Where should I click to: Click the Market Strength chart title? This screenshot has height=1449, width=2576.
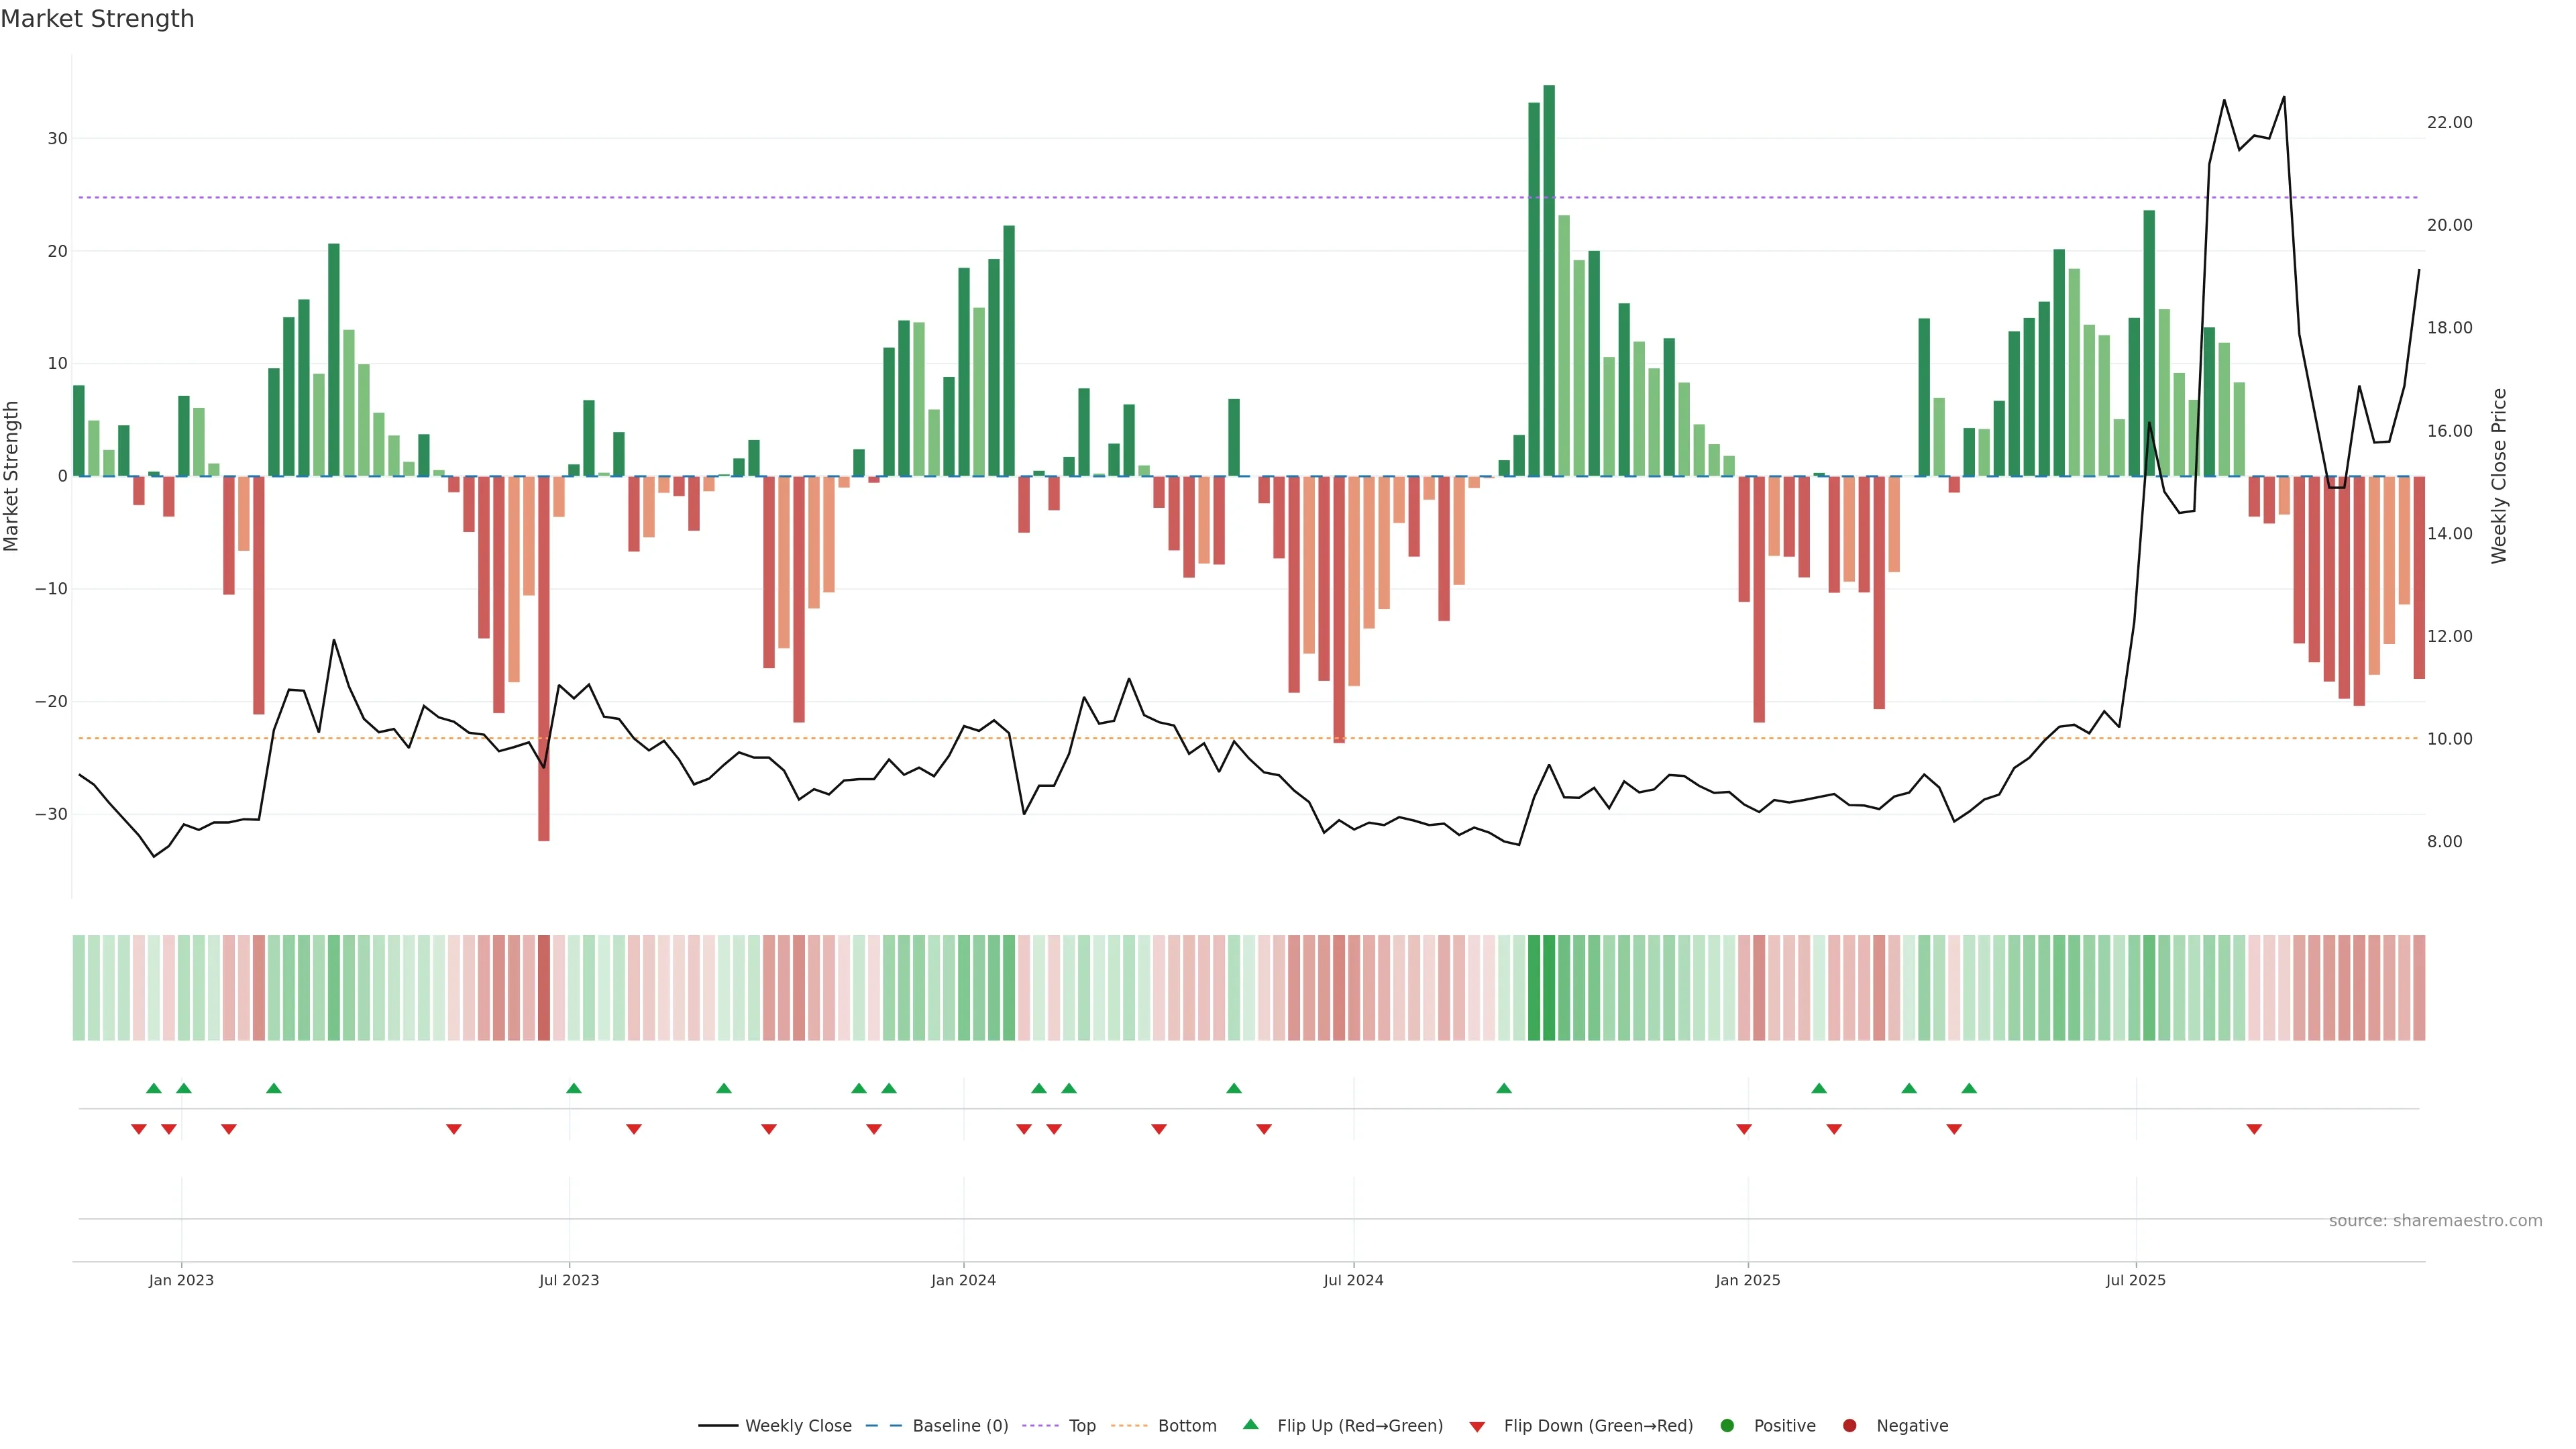[98, 19]
